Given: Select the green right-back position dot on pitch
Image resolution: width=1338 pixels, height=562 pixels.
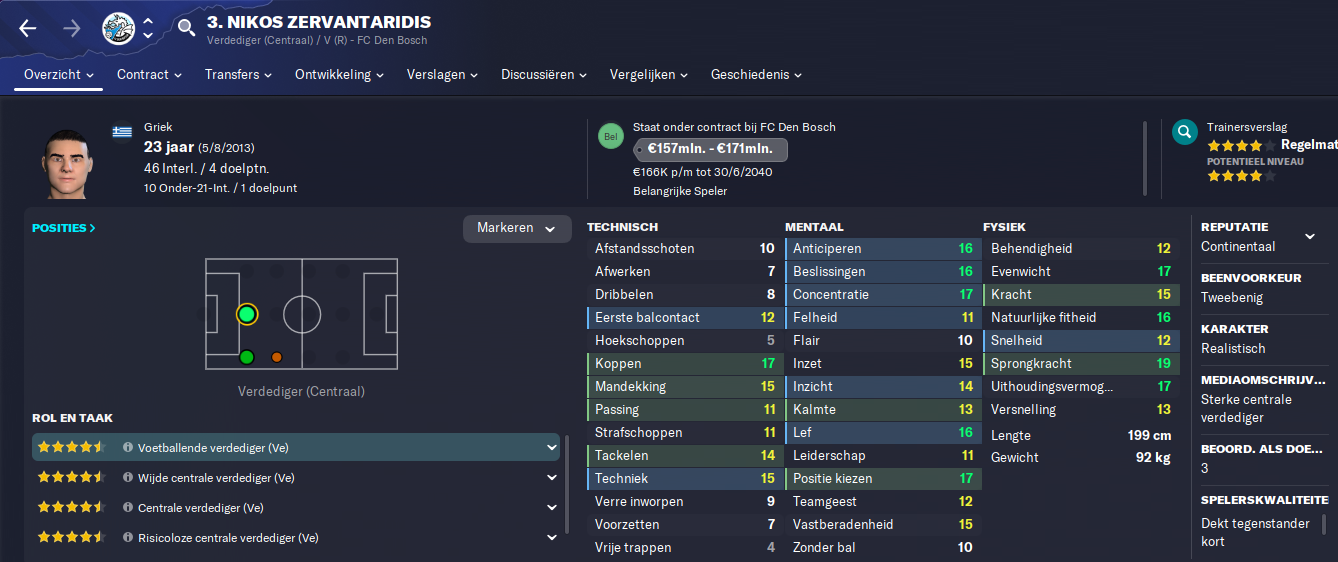Looking at the screenshot, I should point(247,357).
